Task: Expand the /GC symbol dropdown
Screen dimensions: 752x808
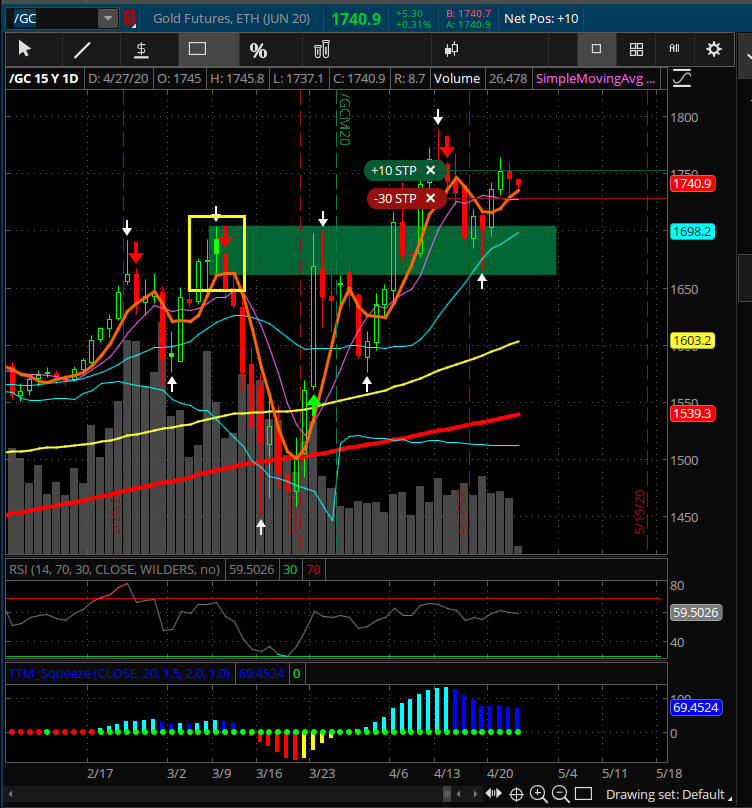Action: click(x=106, y=18)
